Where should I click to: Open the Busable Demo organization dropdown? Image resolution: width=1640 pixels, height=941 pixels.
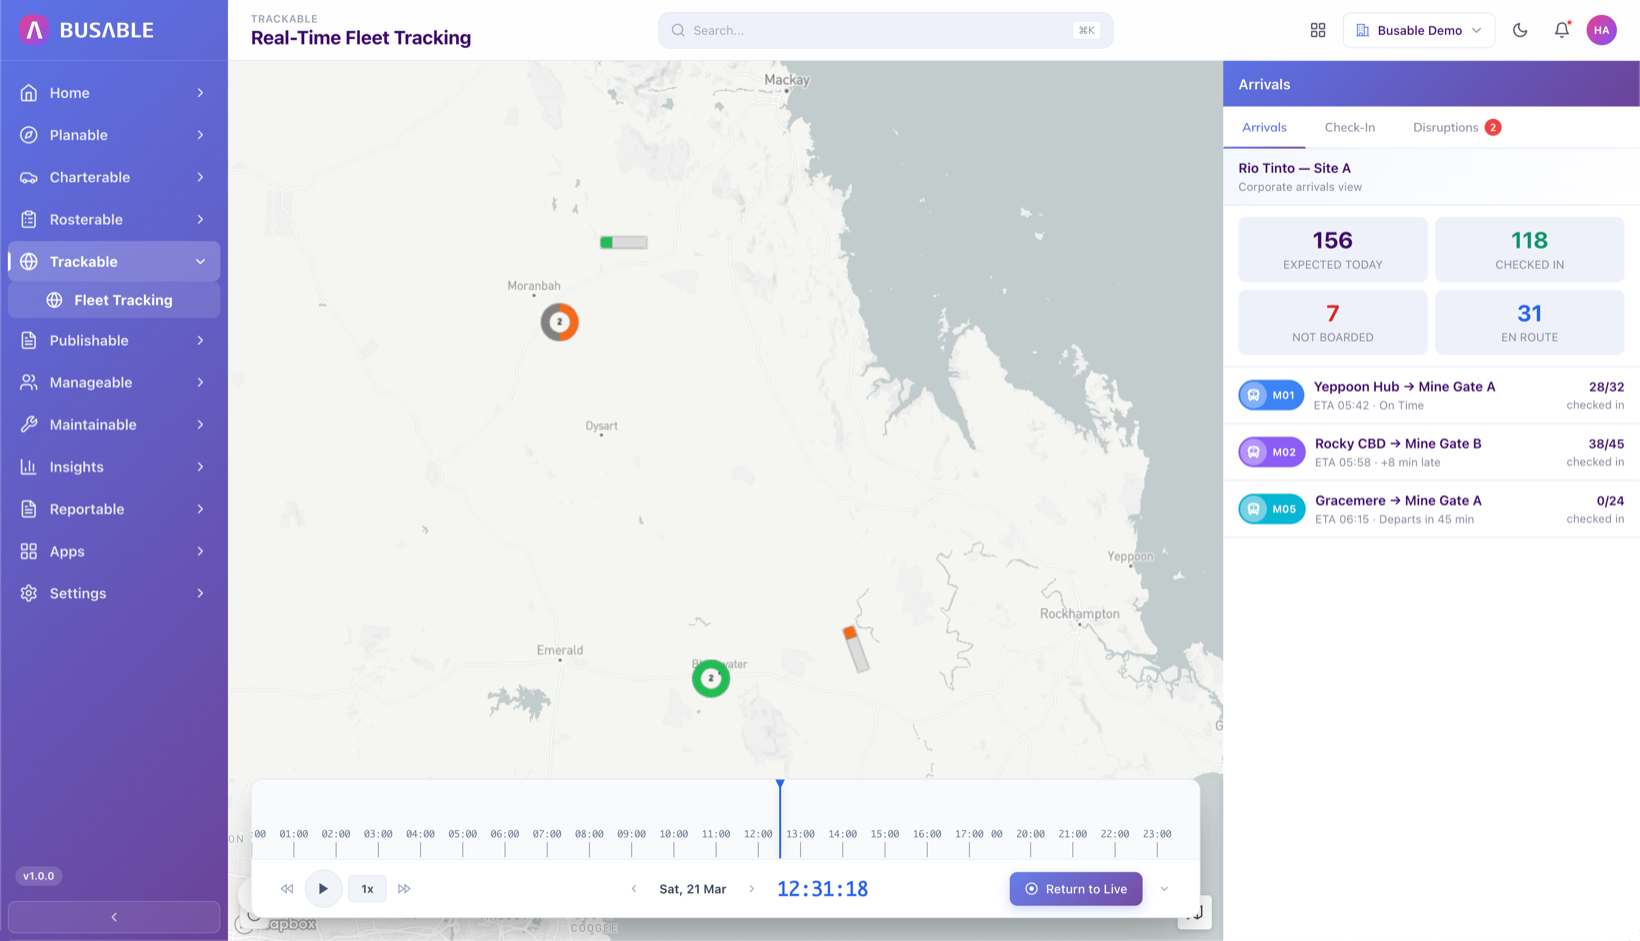1419,30
